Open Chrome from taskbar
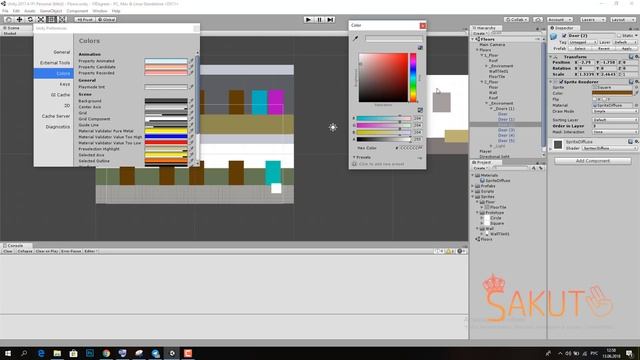Screen dimensions: 640x360 (x=106, y=353)
